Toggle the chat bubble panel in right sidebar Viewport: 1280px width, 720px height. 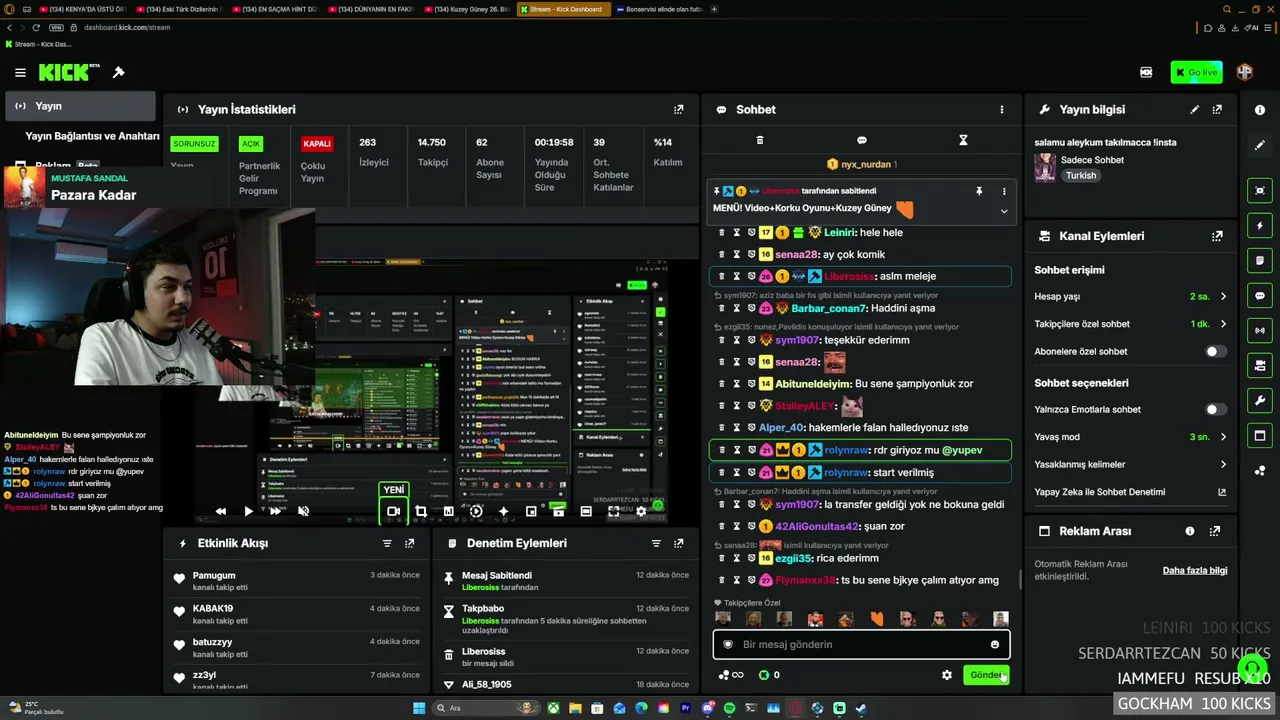(x=1260, y=296)
